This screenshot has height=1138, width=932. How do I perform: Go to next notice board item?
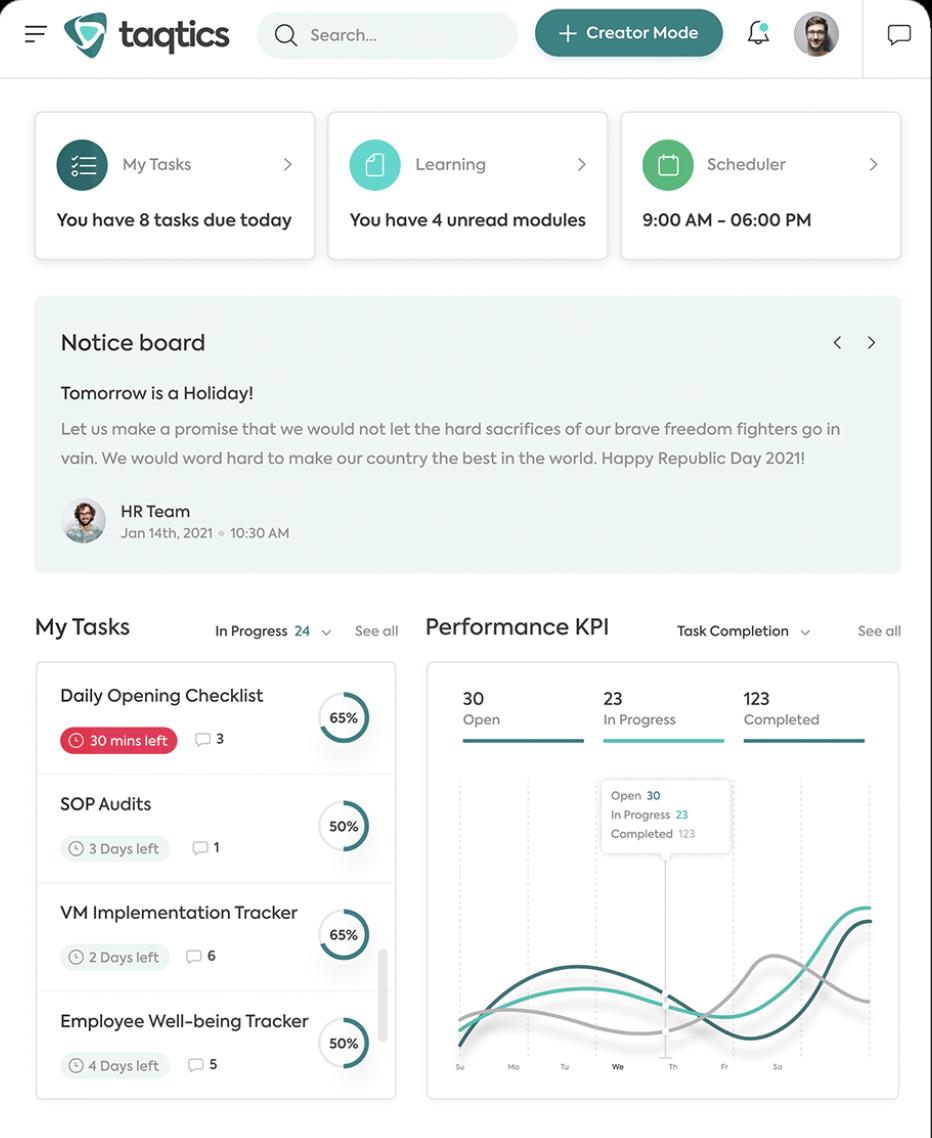tap(871, 343)
